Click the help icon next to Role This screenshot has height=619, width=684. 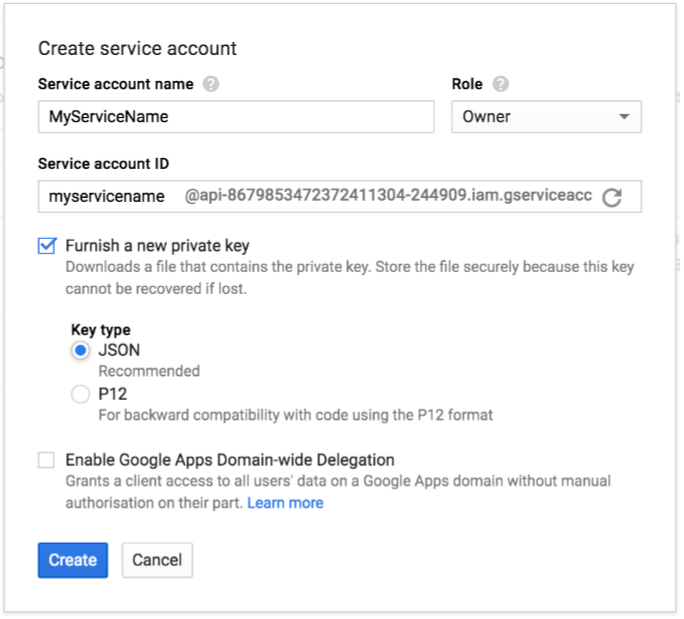(500, 85)
